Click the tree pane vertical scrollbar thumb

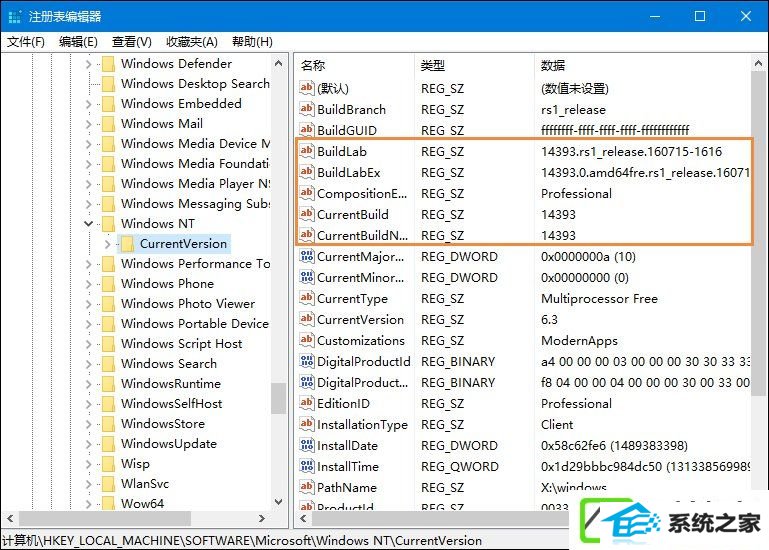tap(279, 398)
